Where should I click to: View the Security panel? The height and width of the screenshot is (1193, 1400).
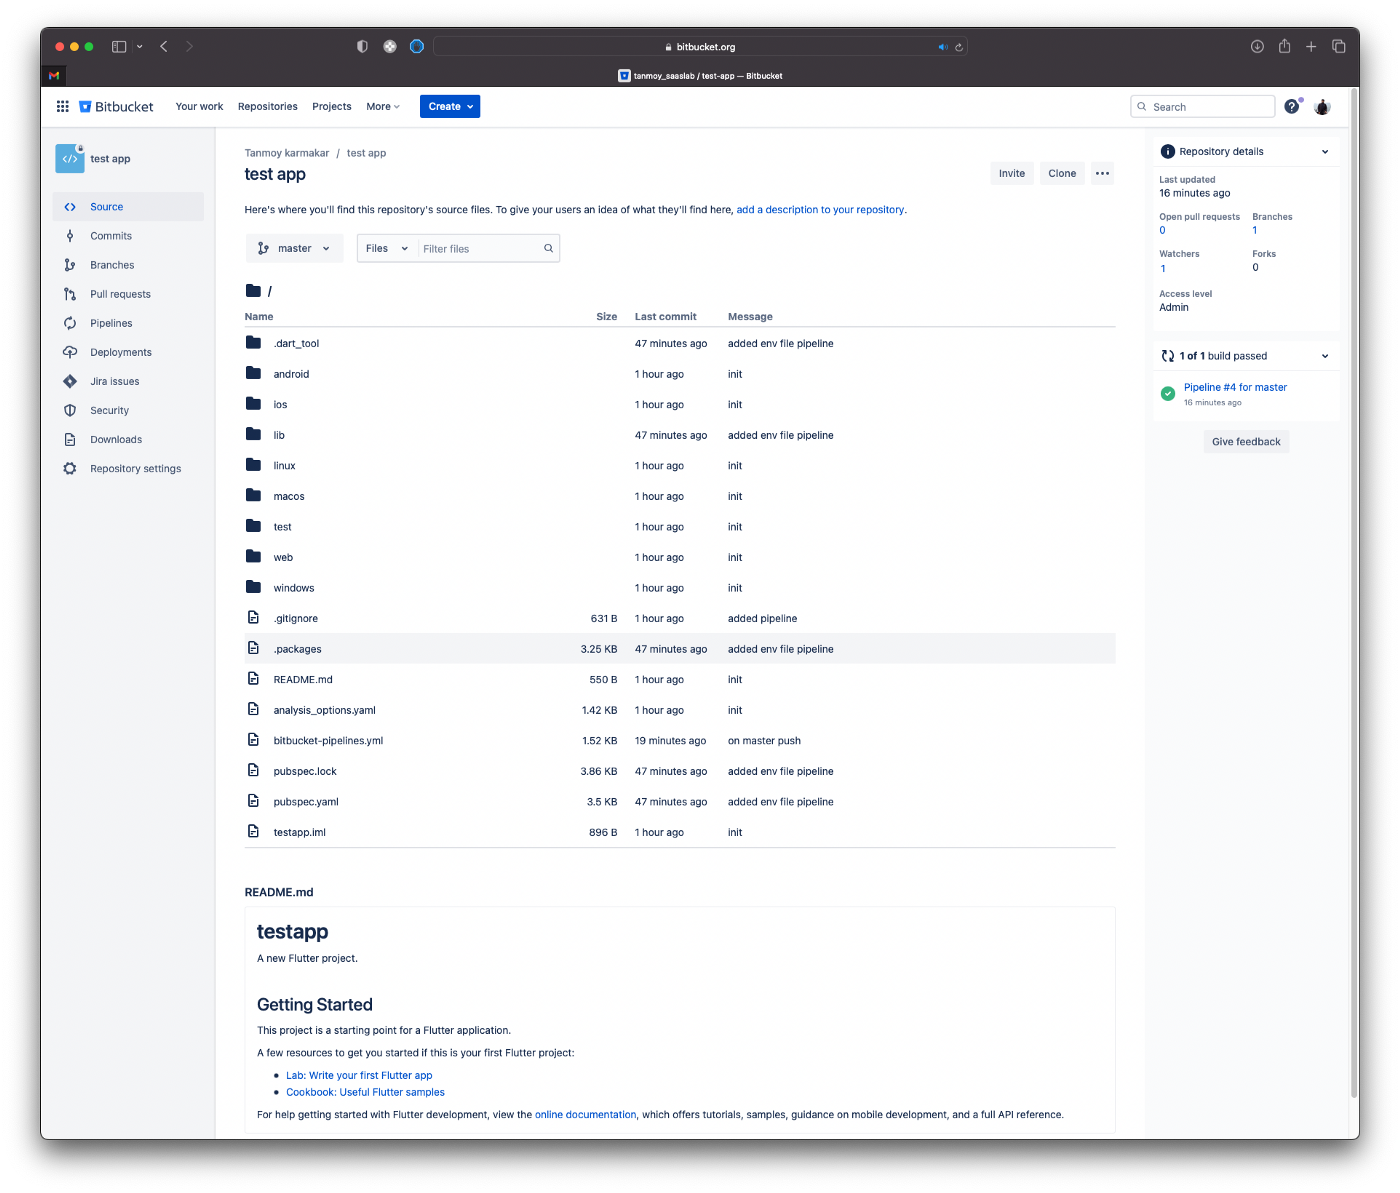108,410
